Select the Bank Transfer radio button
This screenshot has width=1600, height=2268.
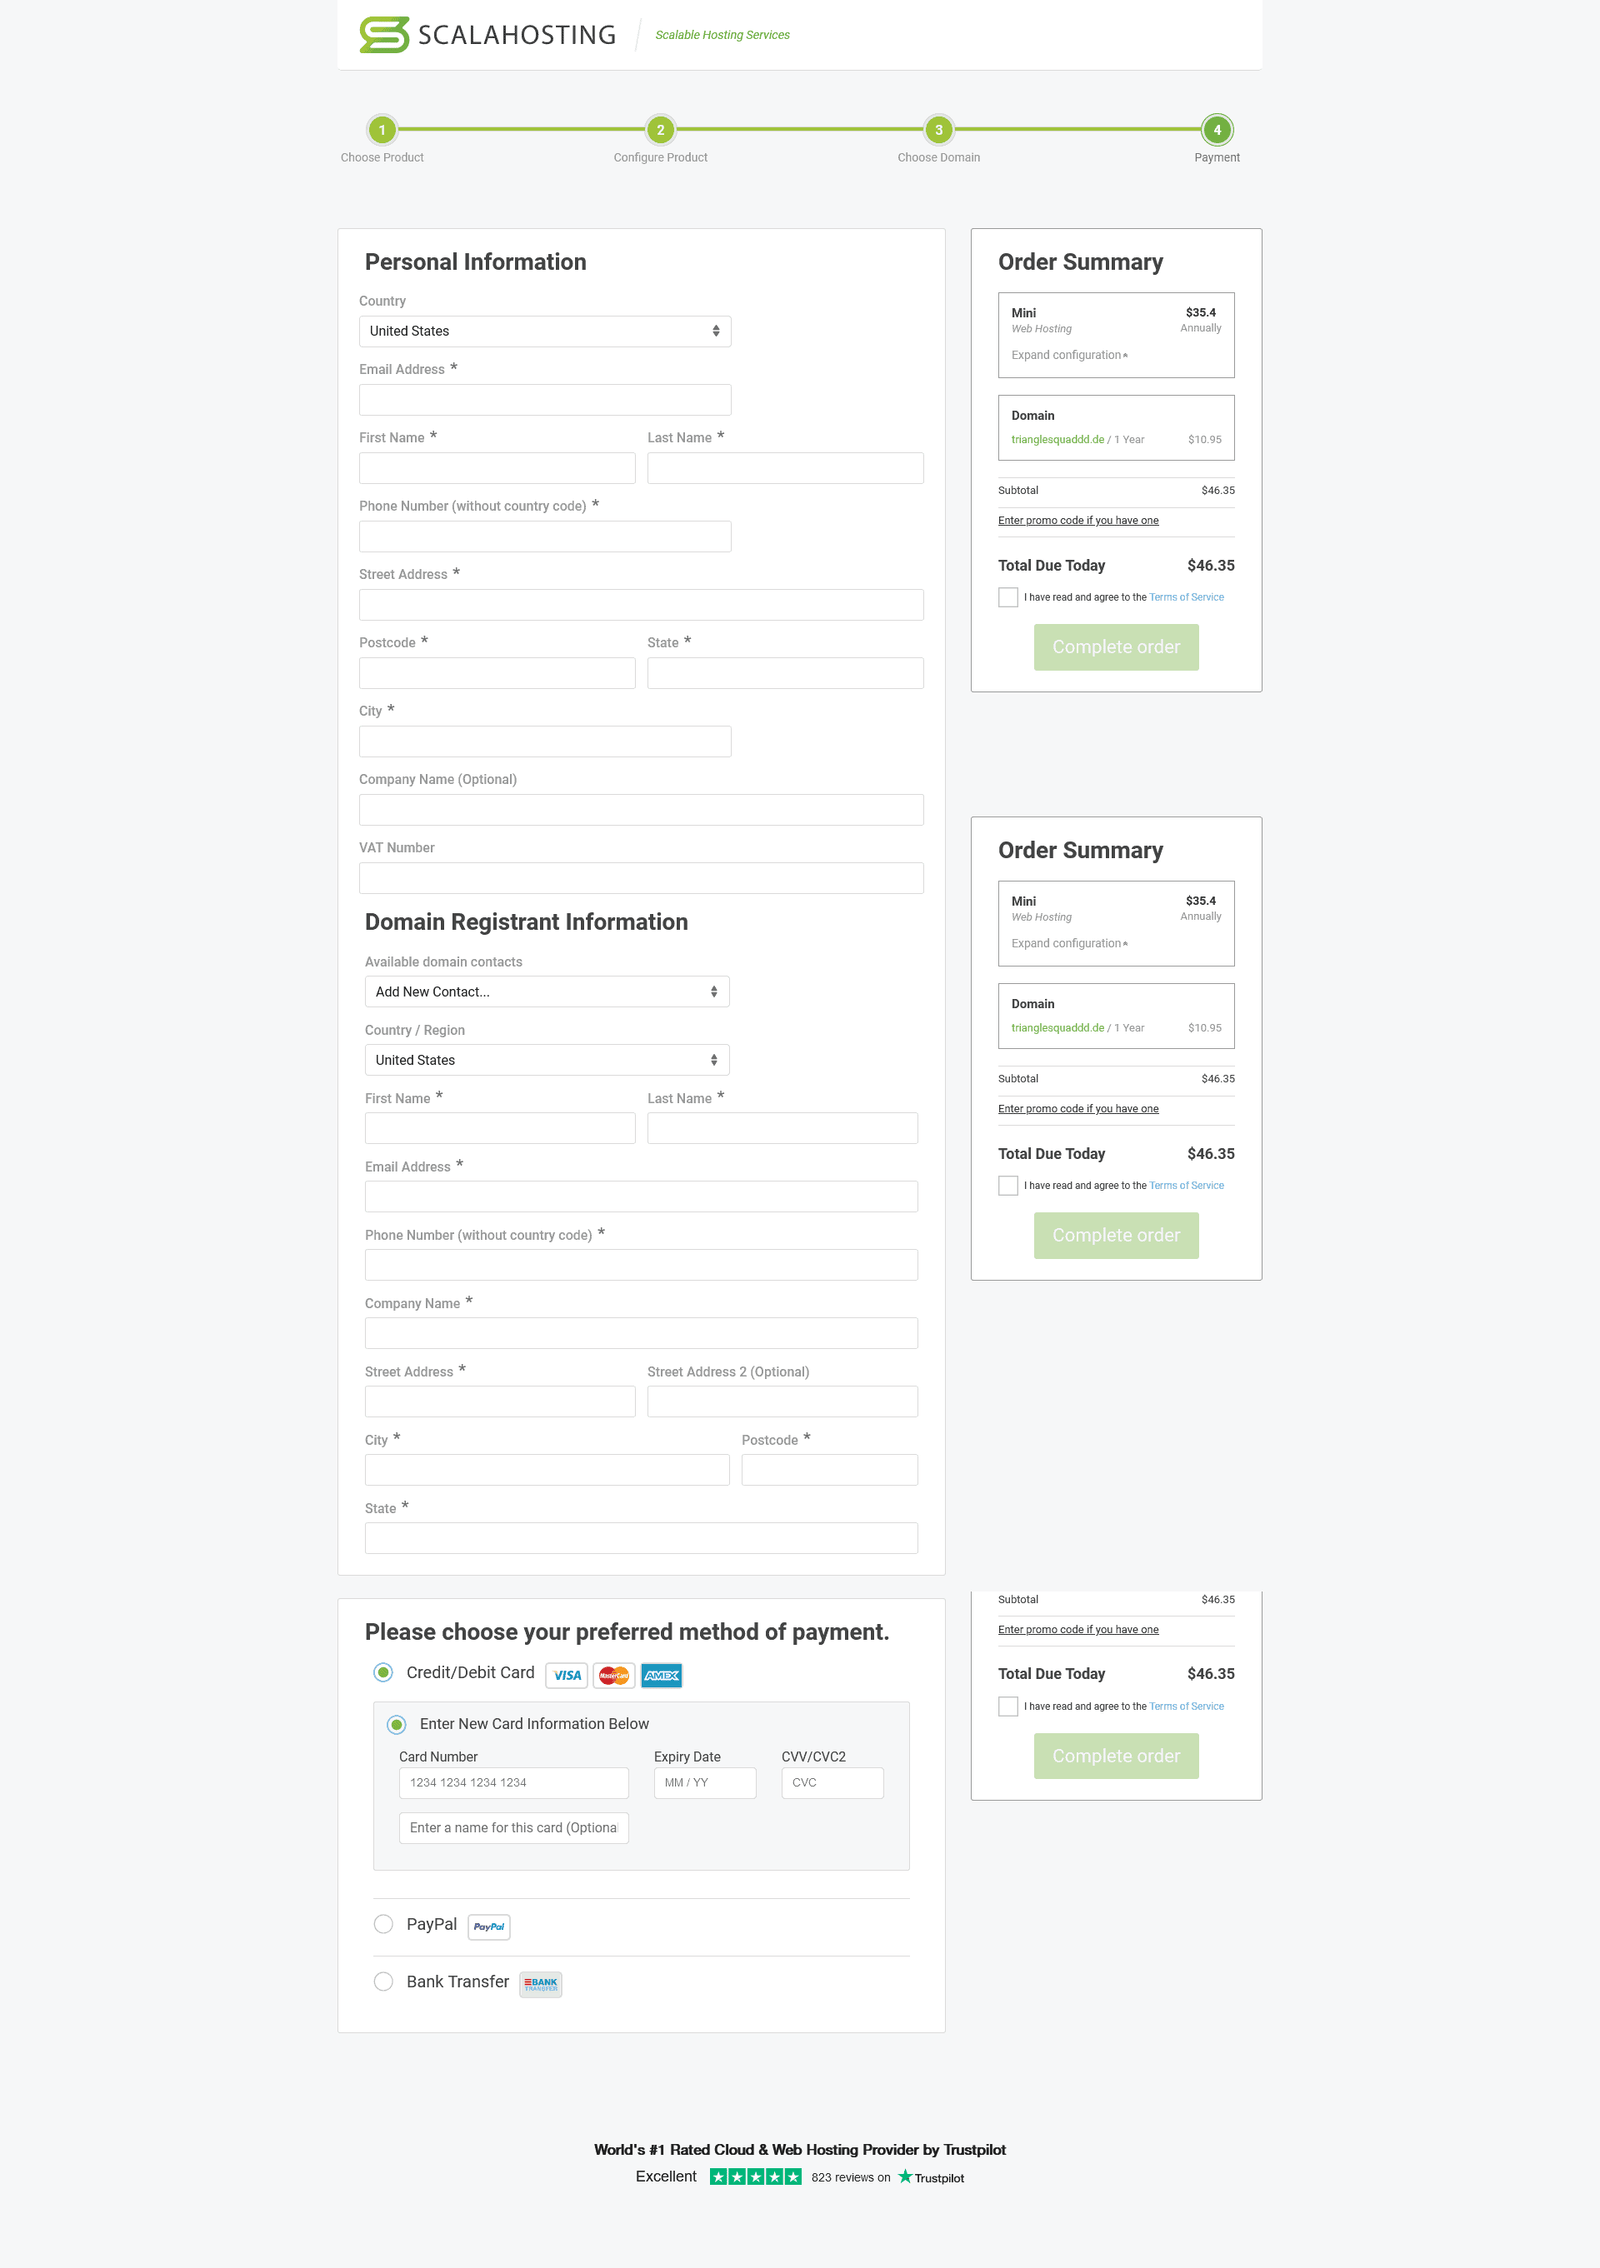pos(383,1981)
